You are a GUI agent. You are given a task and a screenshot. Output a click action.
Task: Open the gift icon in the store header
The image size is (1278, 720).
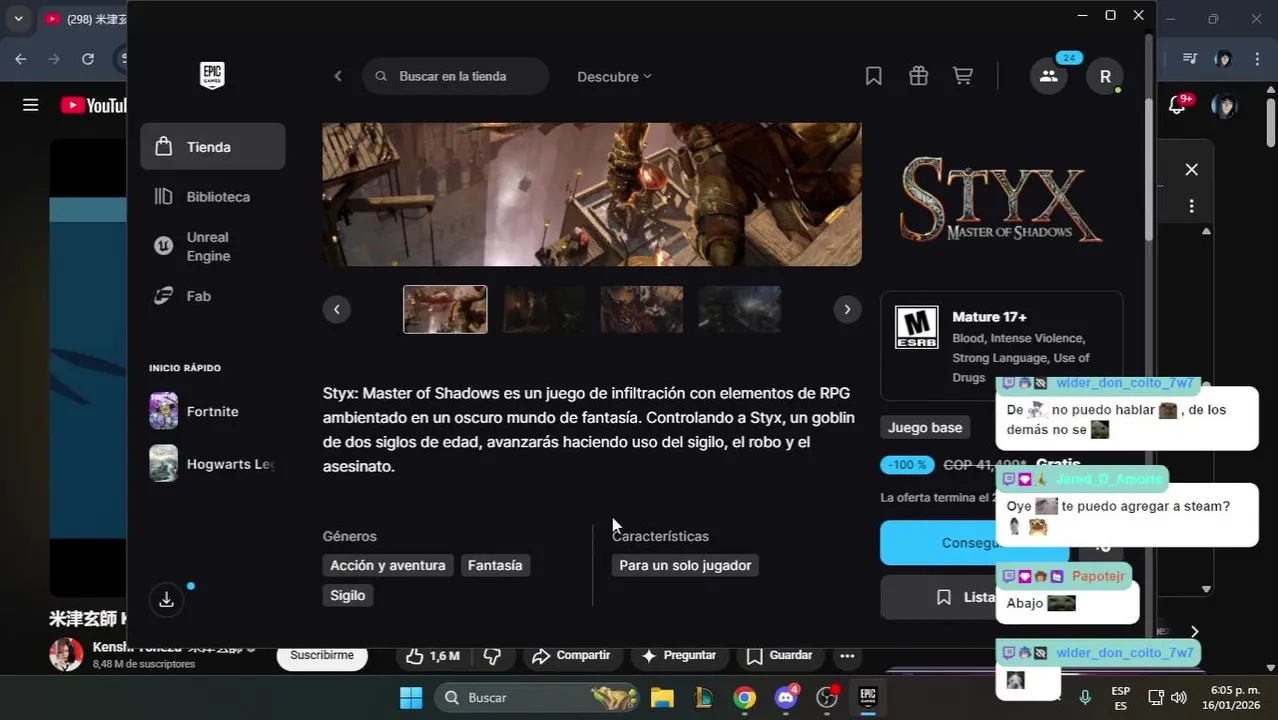click(x=918, y=76)
